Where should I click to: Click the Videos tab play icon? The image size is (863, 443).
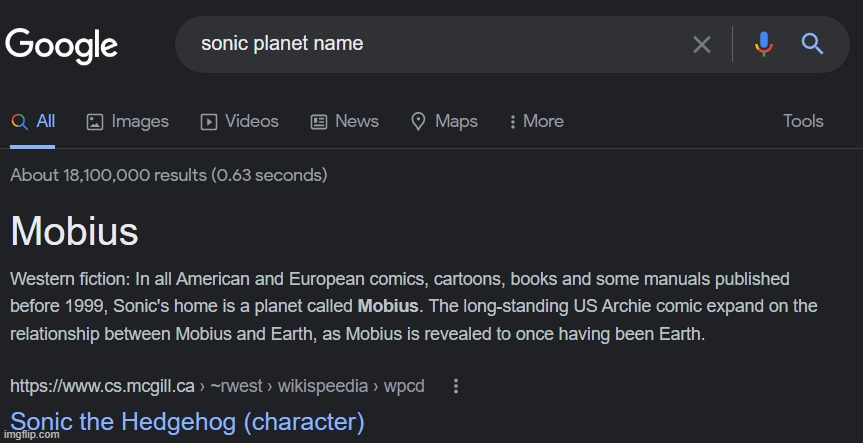pyautogui.click(x=209, y=122)
